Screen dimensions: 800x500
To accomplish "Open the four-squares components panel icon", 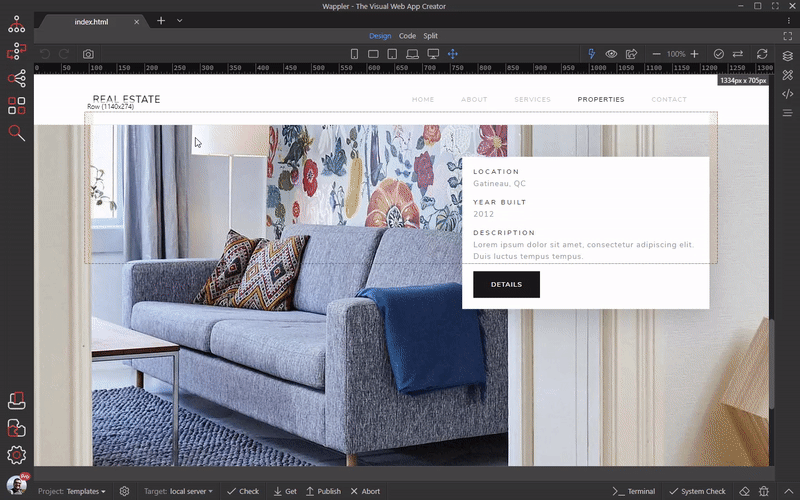I will [x=16, y=106].
